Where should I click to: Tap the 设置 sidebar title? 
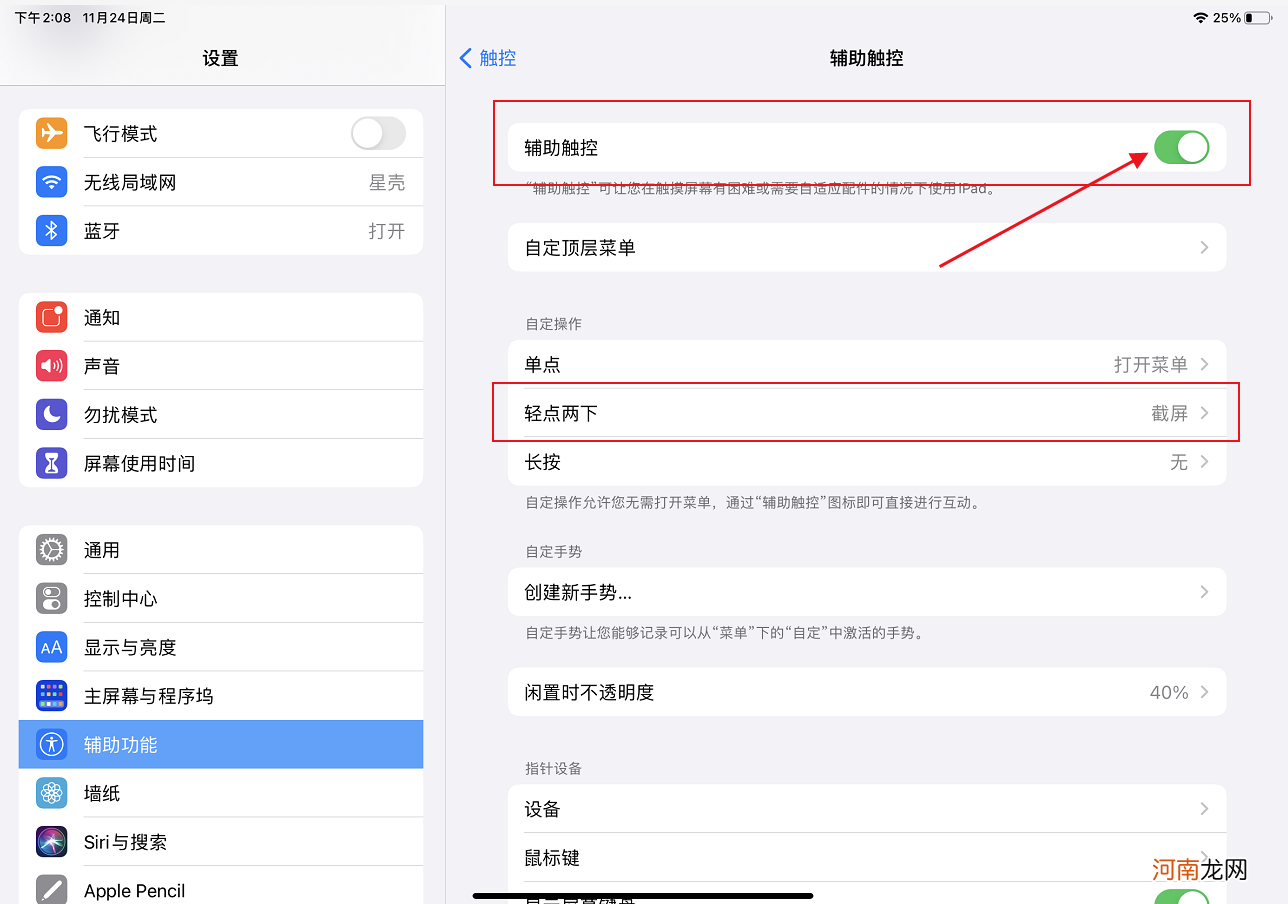coord(220,58)
